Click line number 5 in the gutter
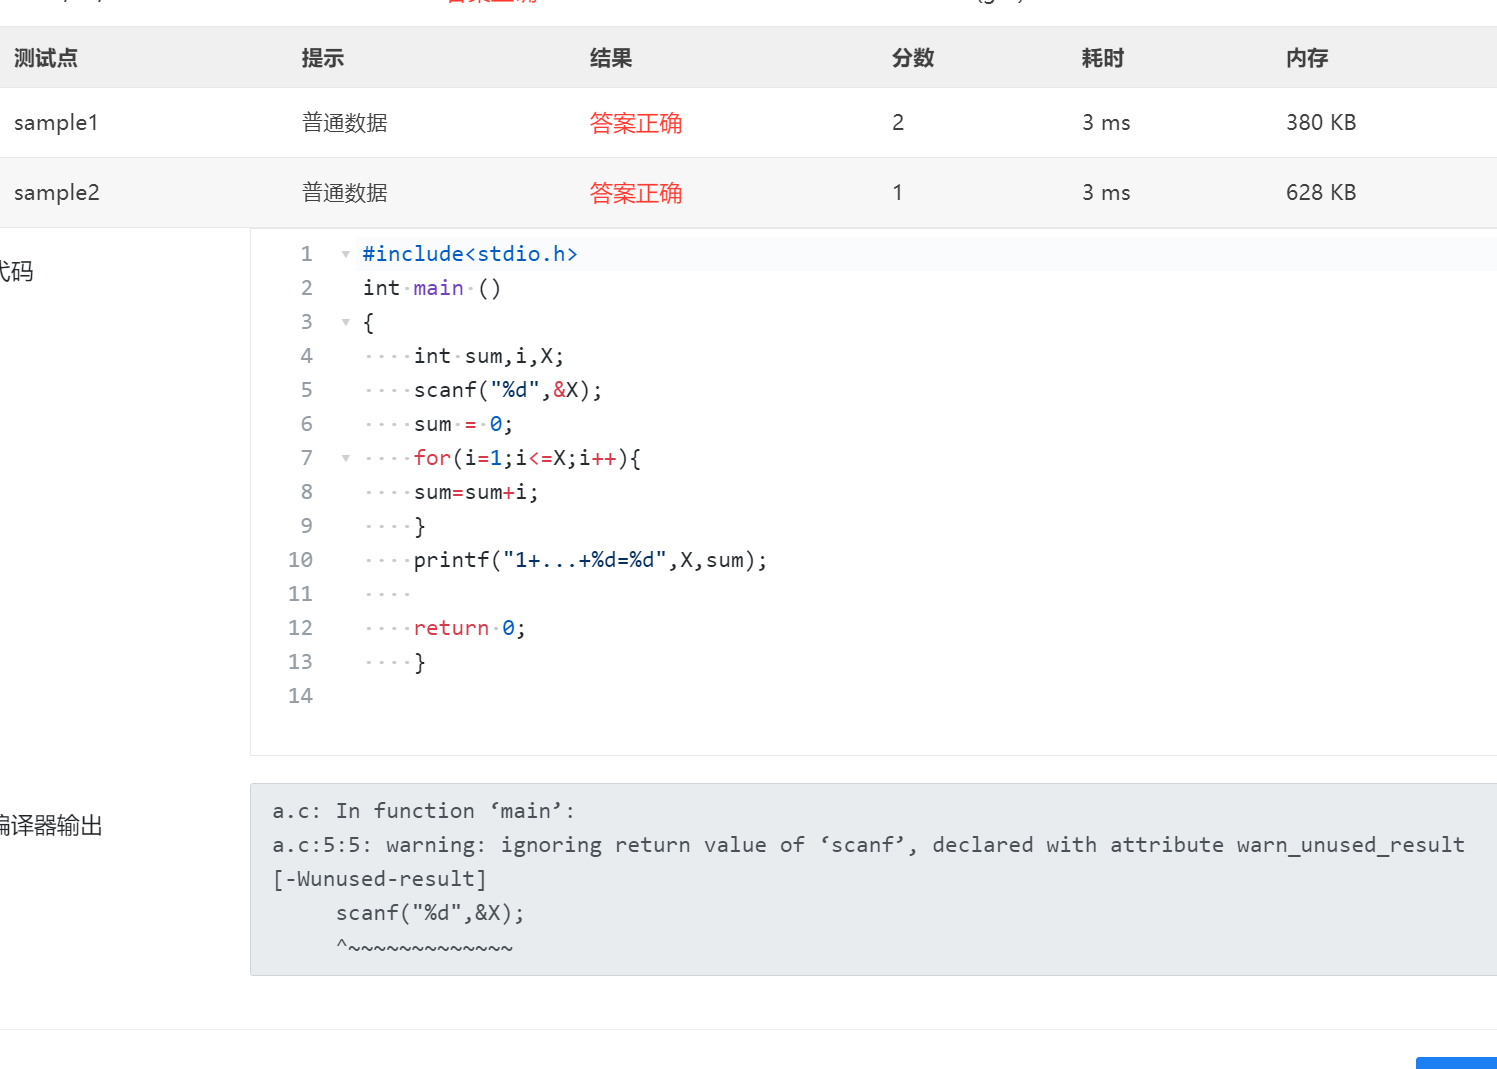Viewport: 1497px width, 1069px height. [306, 390]
